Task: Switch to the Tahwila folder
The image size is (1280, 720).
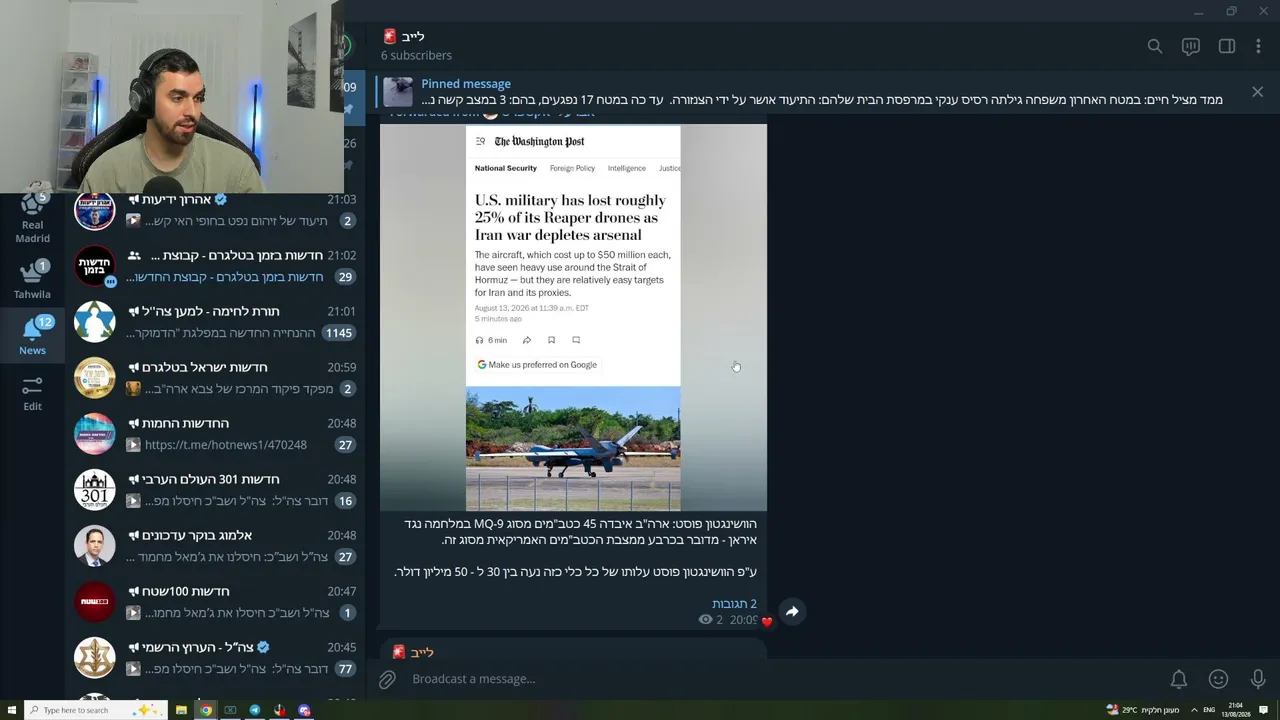Action: (x=32, y=279)
